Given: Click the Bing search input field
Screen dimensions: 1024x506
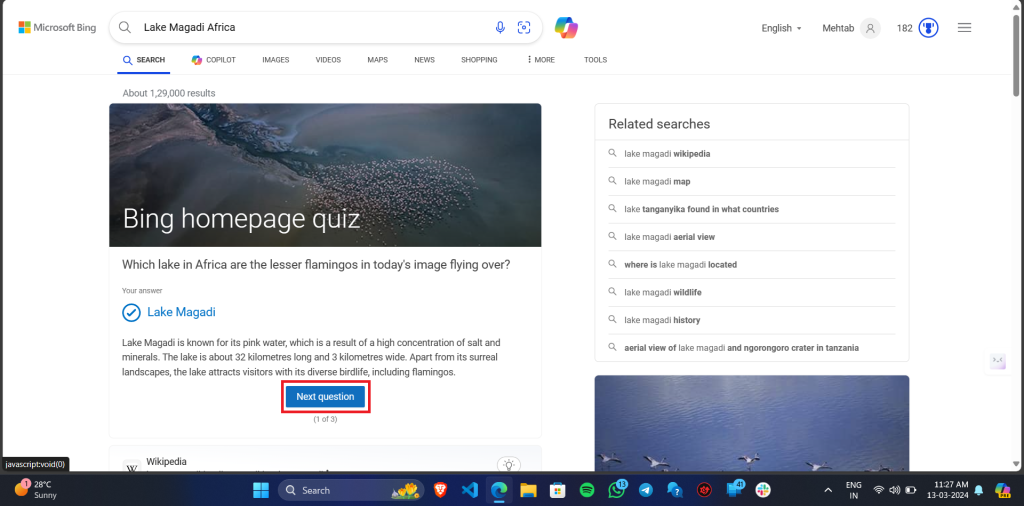Looking at the screenshot, I should (310, 28).
